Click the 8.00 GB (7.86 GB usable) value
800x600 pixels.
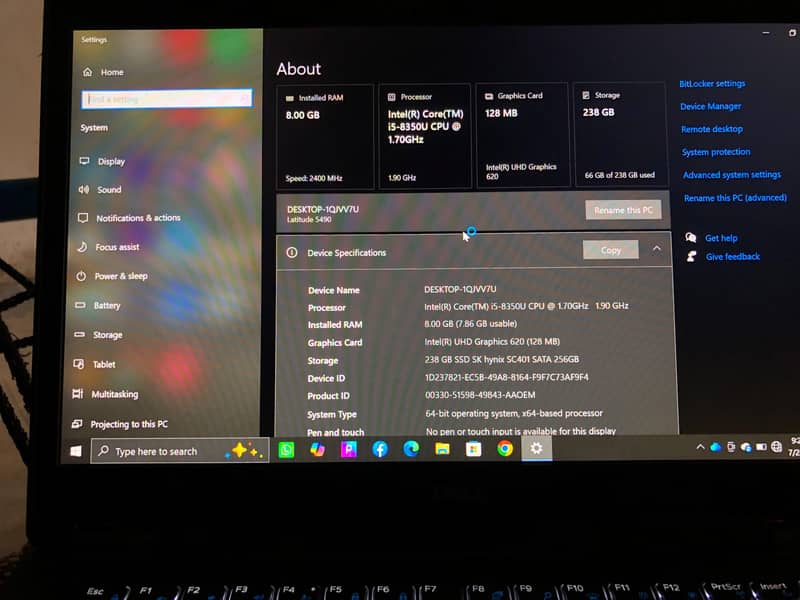click(470, 323)
